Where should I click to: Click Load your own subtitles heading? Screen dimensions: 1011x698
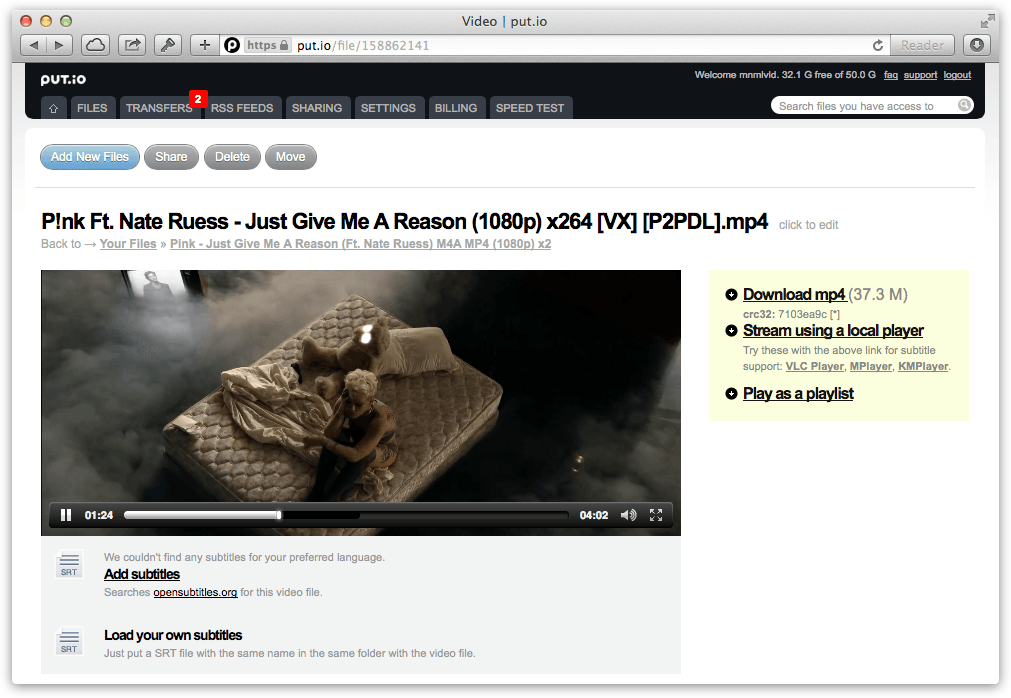[x=173, y=635]
